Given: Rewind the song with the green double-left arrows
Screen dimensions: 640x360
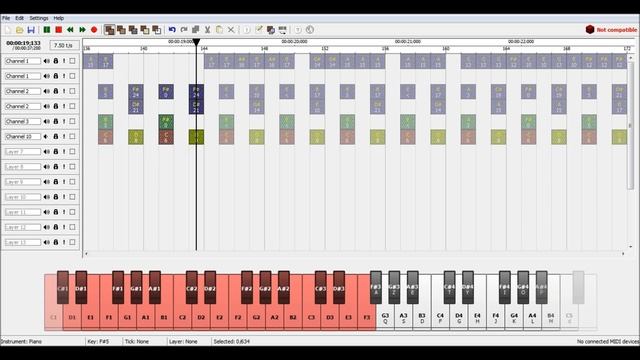Looking at the screenshot, I should (x=70, y=30).
